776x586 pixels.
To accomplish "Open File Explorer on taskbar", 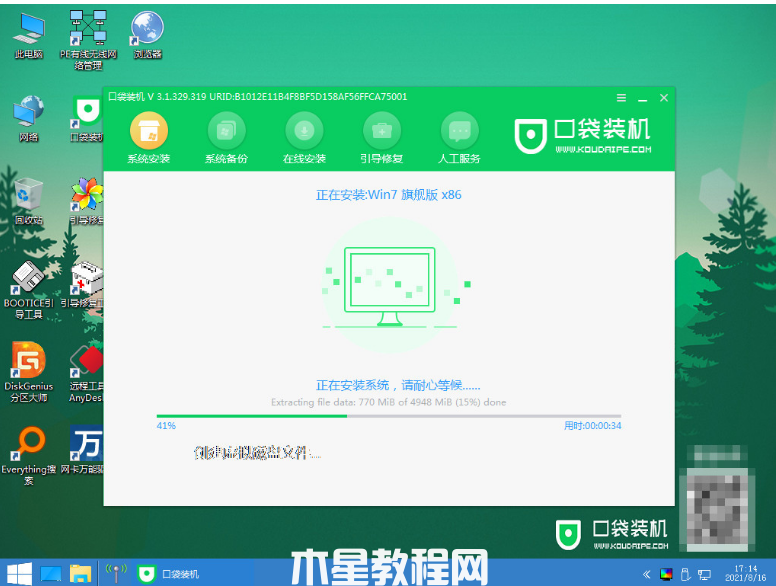I will point(80,574).
